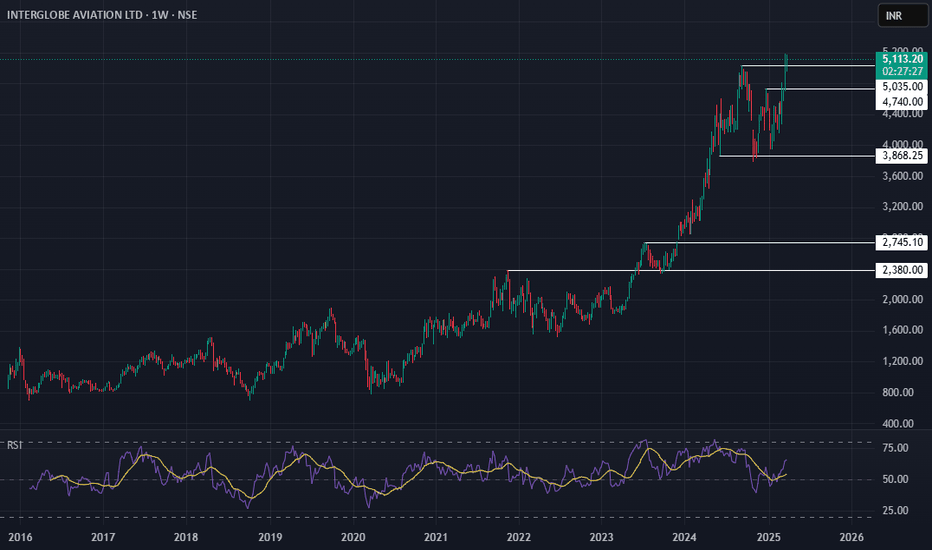932x550 pixels.
Task: Click the 1,200.00 price scale value
Action: tap(902, 362)
